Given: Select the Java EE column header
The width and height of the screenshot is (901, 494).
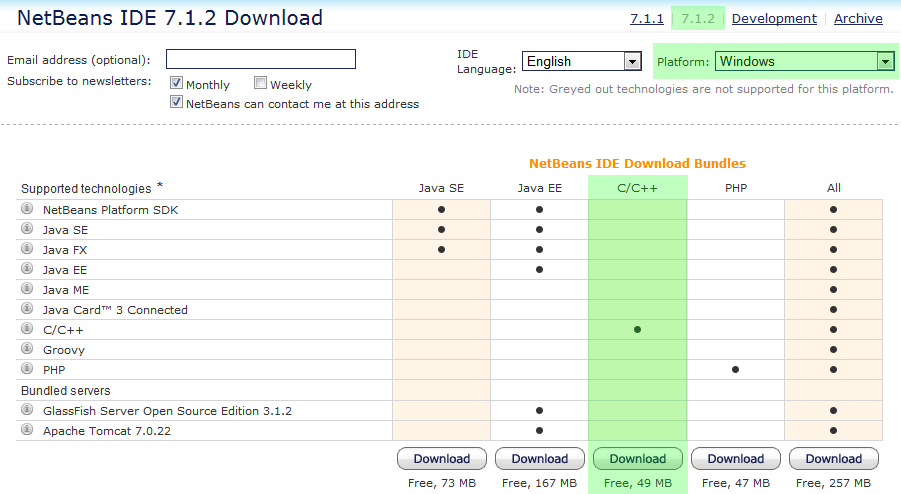Looking at the screenshot, I should [x=540, y=188].
